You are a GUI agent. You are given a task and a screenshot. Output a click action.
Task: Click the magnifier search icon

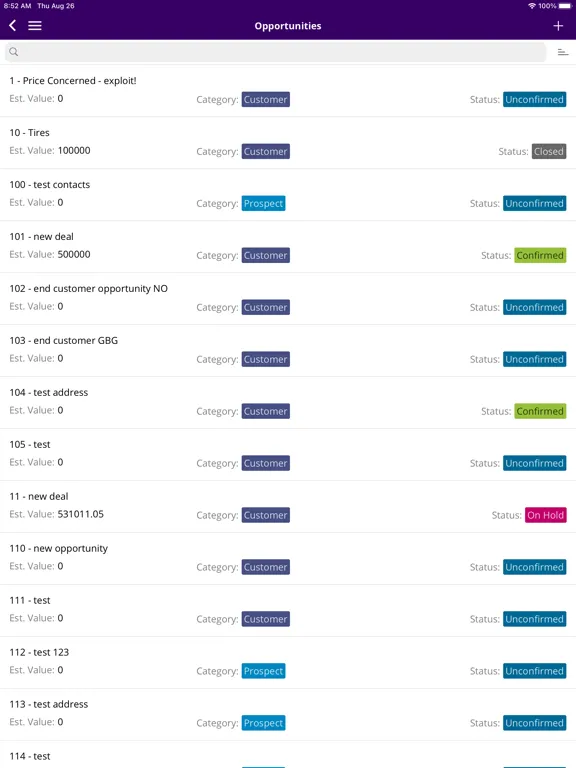coord(14,52)
